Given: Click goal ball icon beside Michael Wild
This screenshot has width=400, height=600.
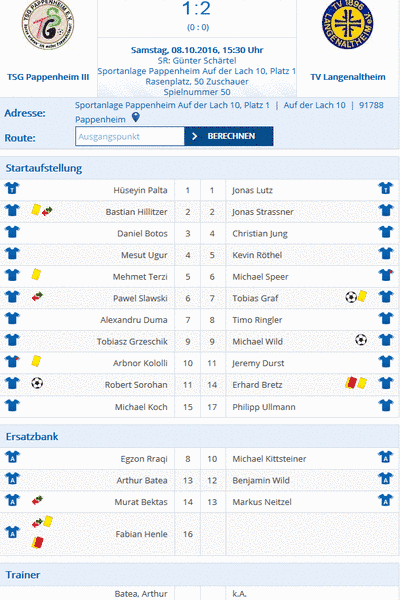Looking at the screenshot, I should click(361, 340).
